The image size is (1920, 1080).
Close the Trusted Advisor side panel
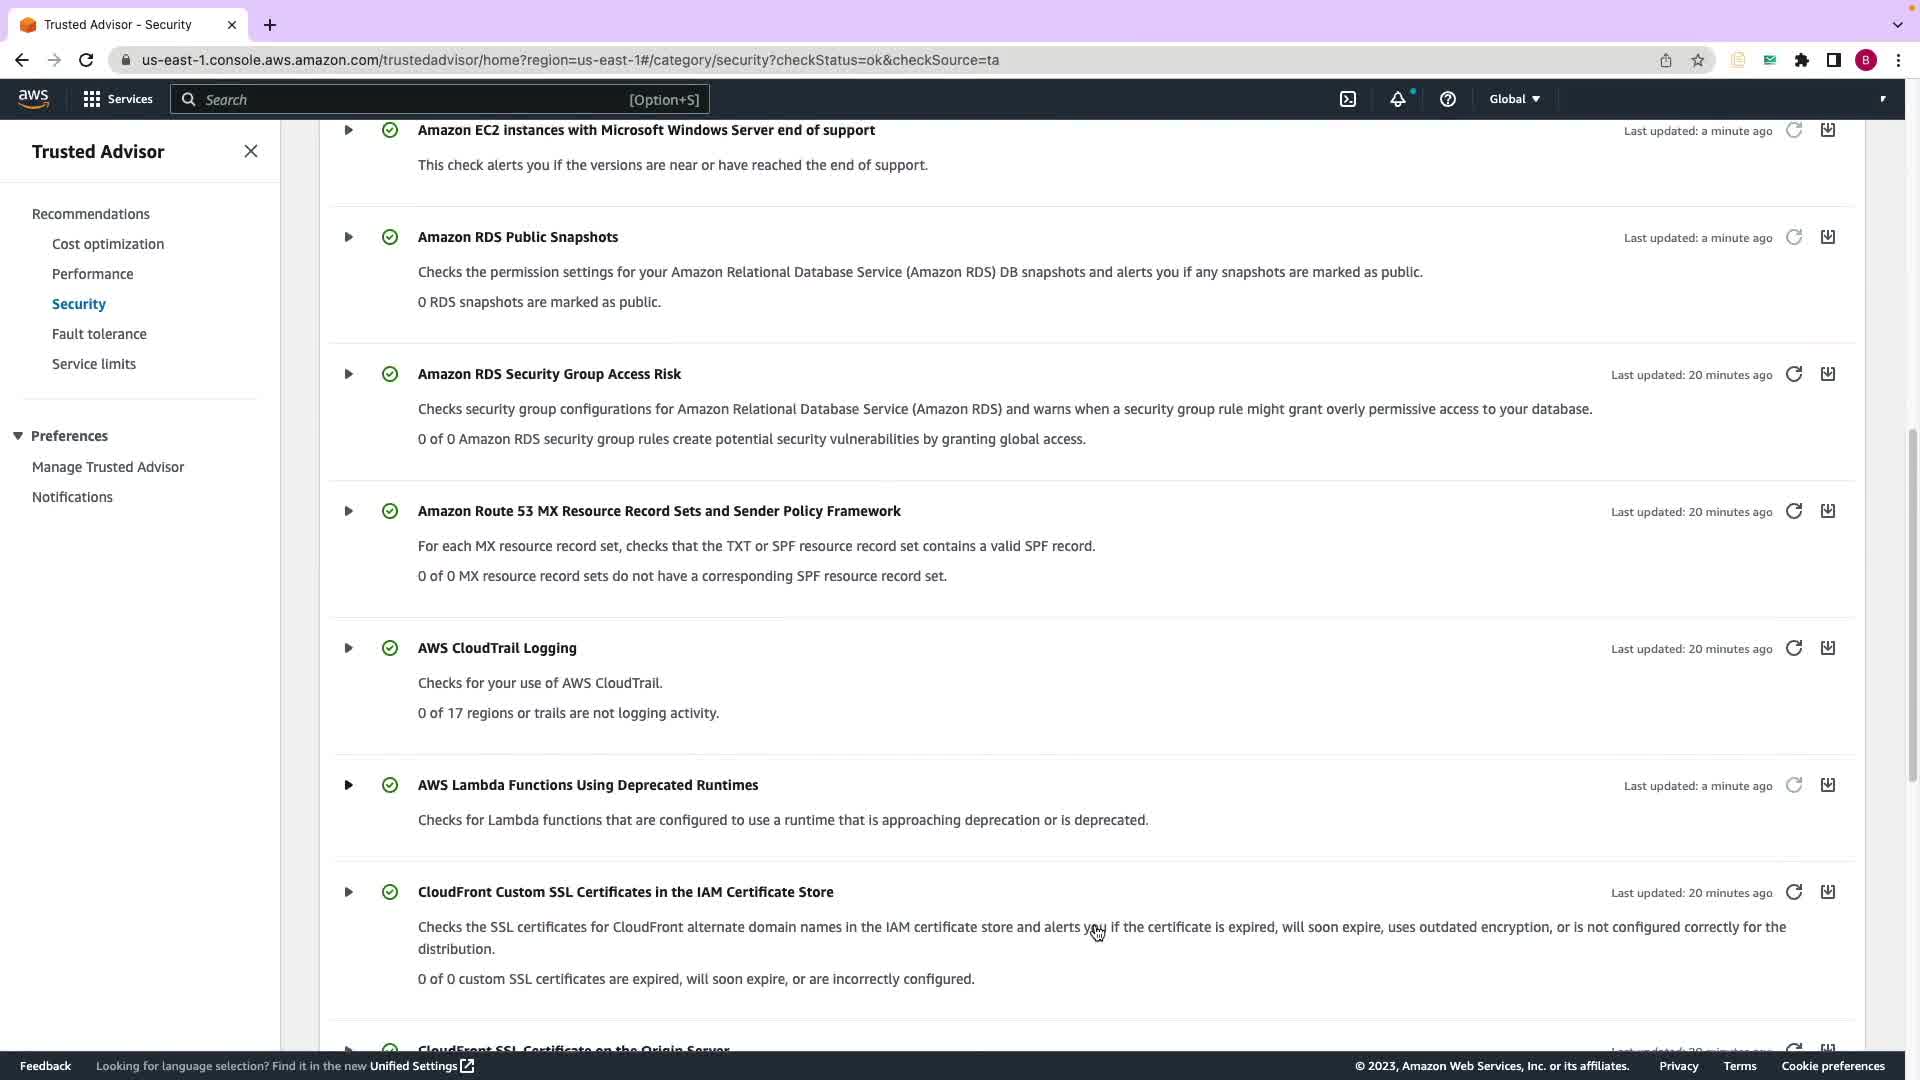point(251,151)
